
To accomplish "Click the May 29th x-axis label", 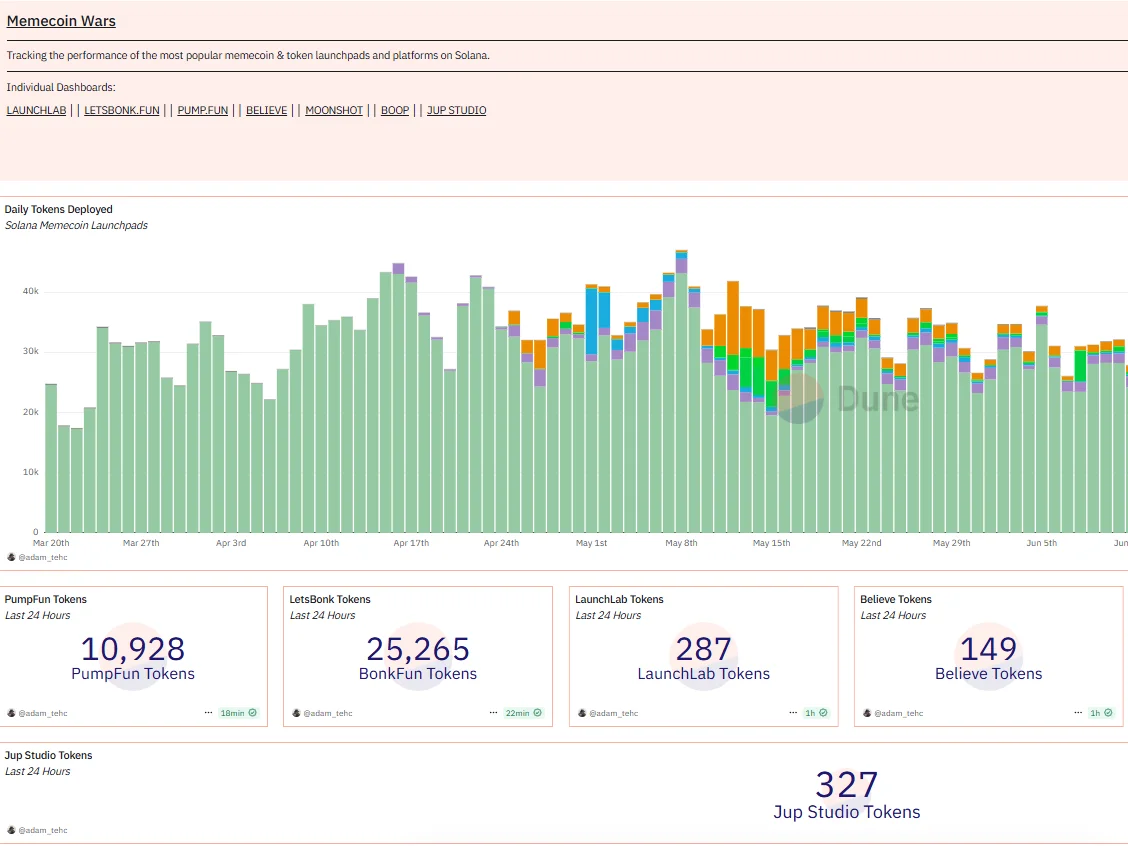I will [x=951, y=543].
